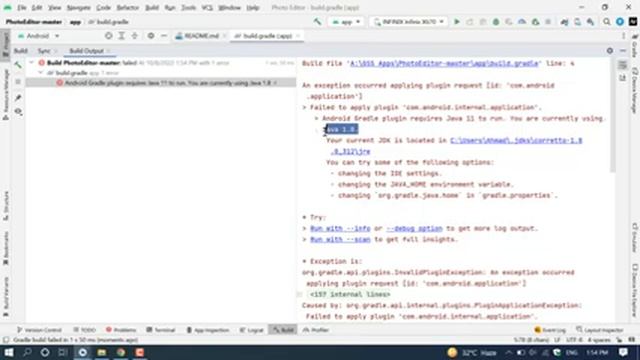
Task: Click the Search Everywhere magnifier icon
Action: point(607,22)
